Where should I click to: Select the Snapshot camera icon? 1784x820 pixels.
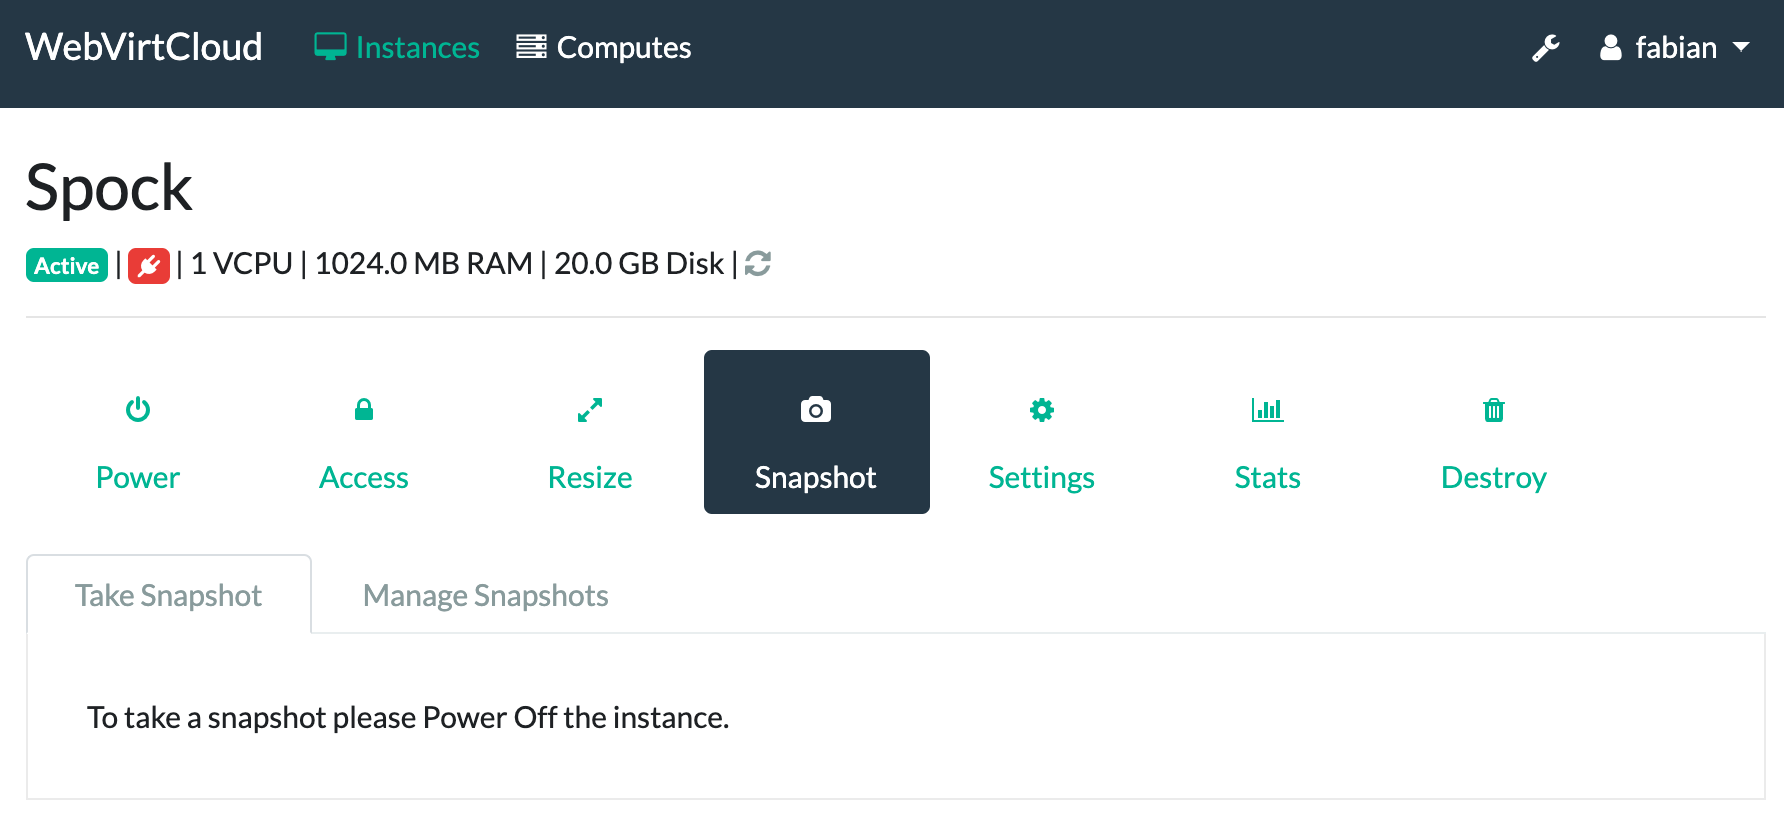click(816, 409)
